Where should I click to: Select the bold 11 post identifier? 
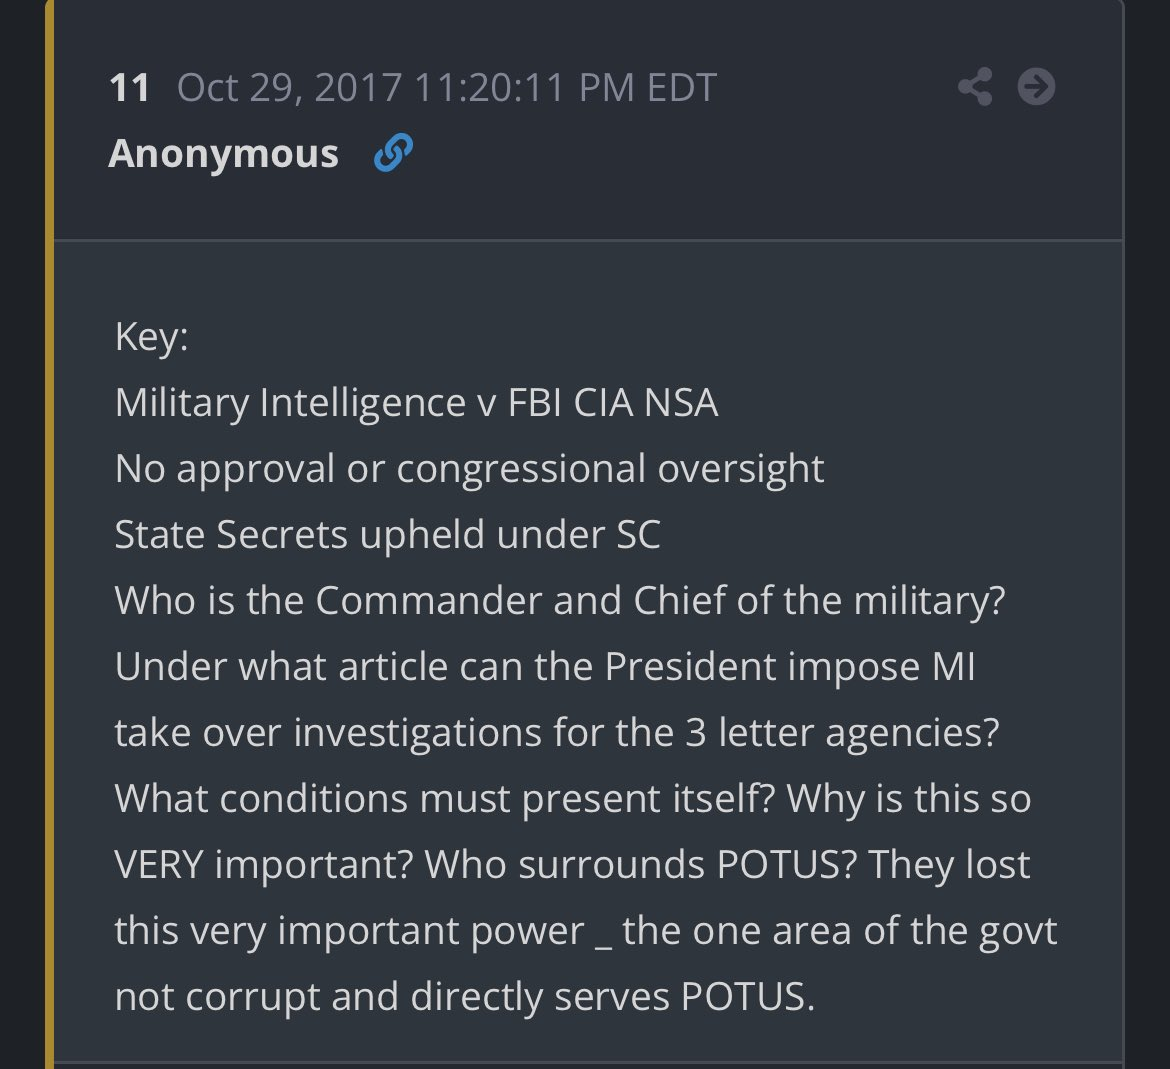point(129,86)
